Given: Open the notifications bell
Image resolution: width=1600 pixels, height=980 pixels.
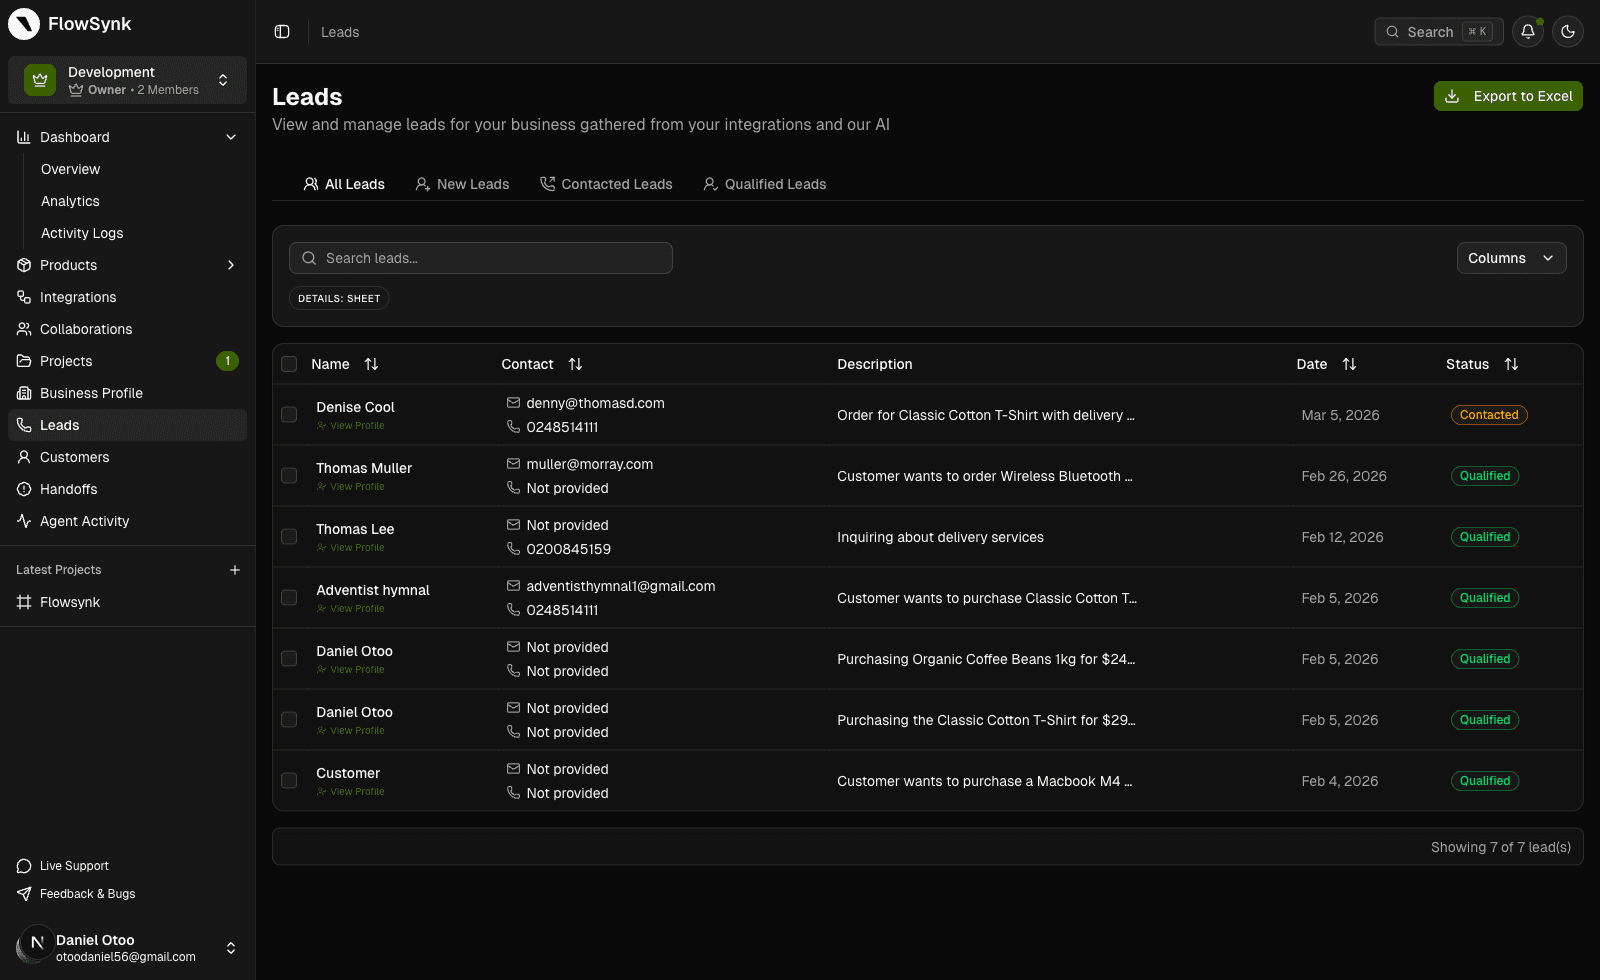Looking at the screenshot, I should pyautogui.click(x=1527, y=32).
